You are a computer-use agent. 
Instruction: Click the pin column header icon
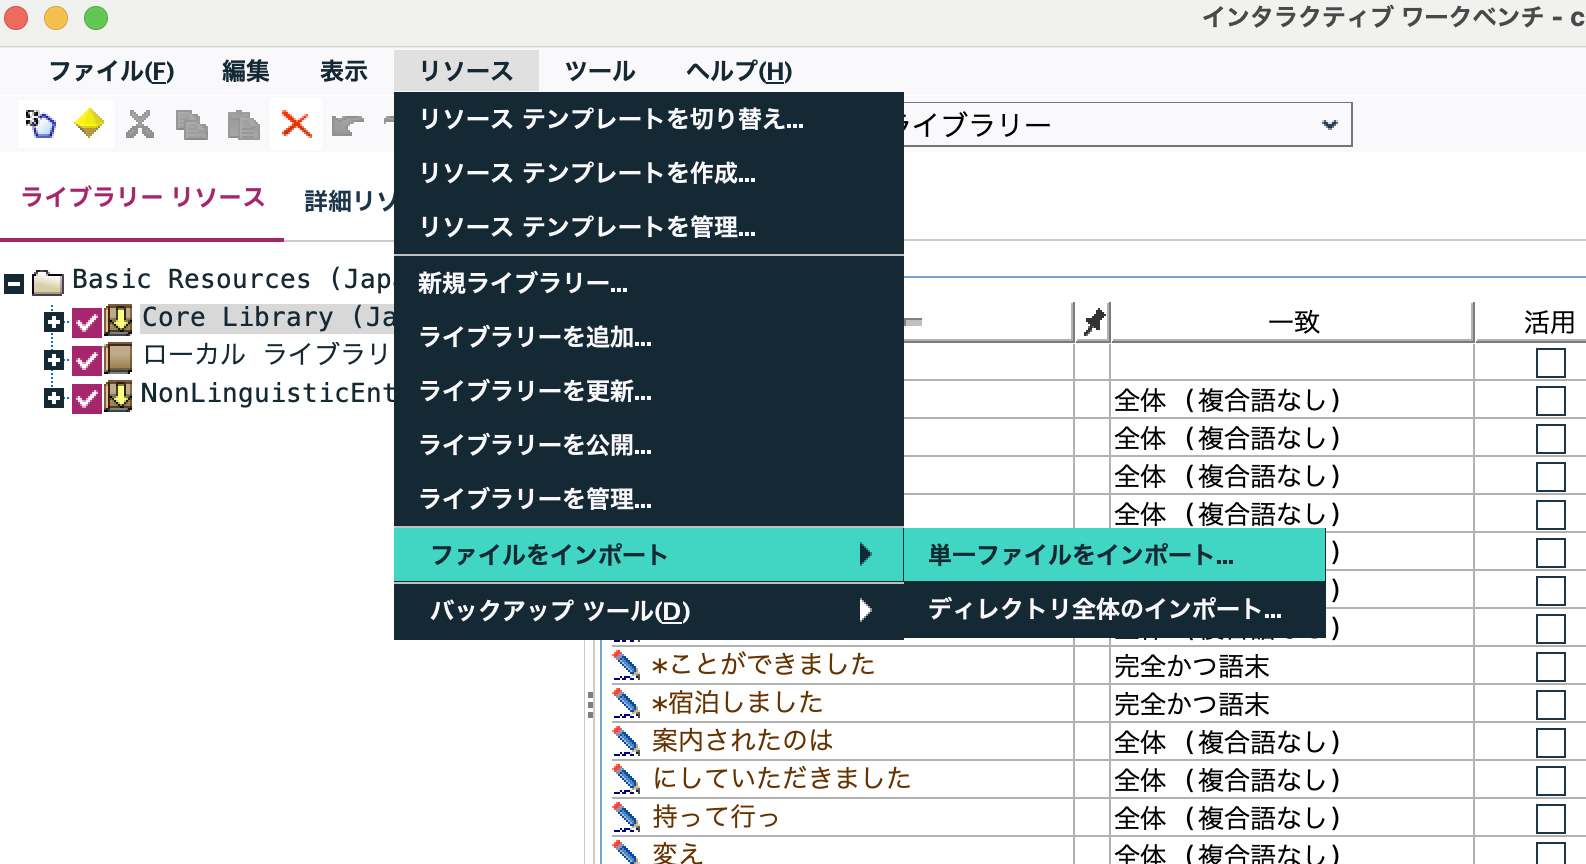pyautogui.click(x=1094, y=322)
